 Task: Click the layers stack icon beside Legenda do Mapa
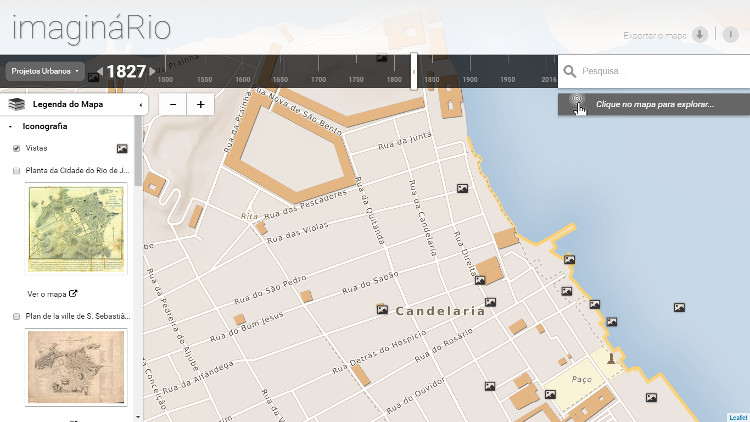coord(16,104)
